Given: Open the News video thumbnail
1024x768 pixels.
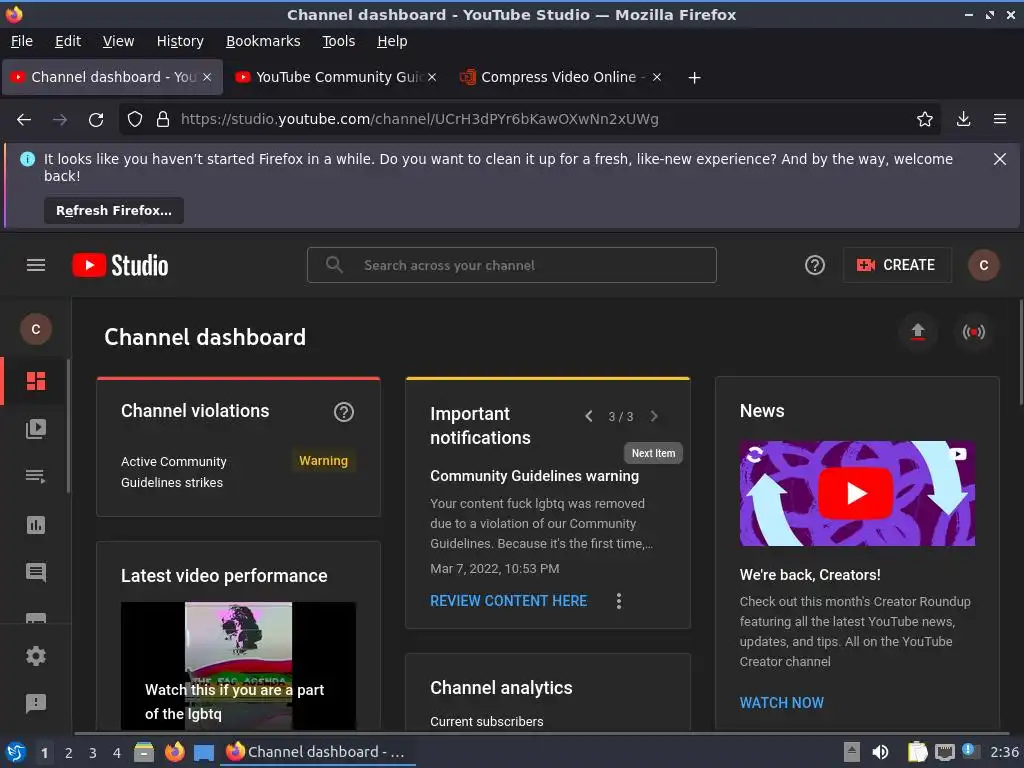Looking at the screenshot, I should tap(857, 493).
